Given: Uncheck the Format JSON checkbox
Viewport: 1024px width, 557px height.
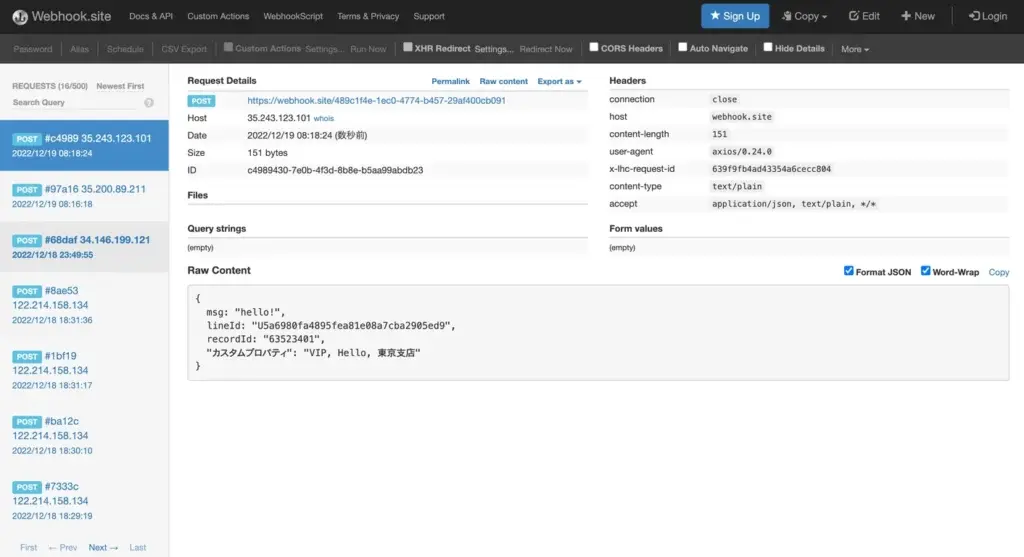Looking at the screenshot, I should pyautogui.click(x=849, y=271).
